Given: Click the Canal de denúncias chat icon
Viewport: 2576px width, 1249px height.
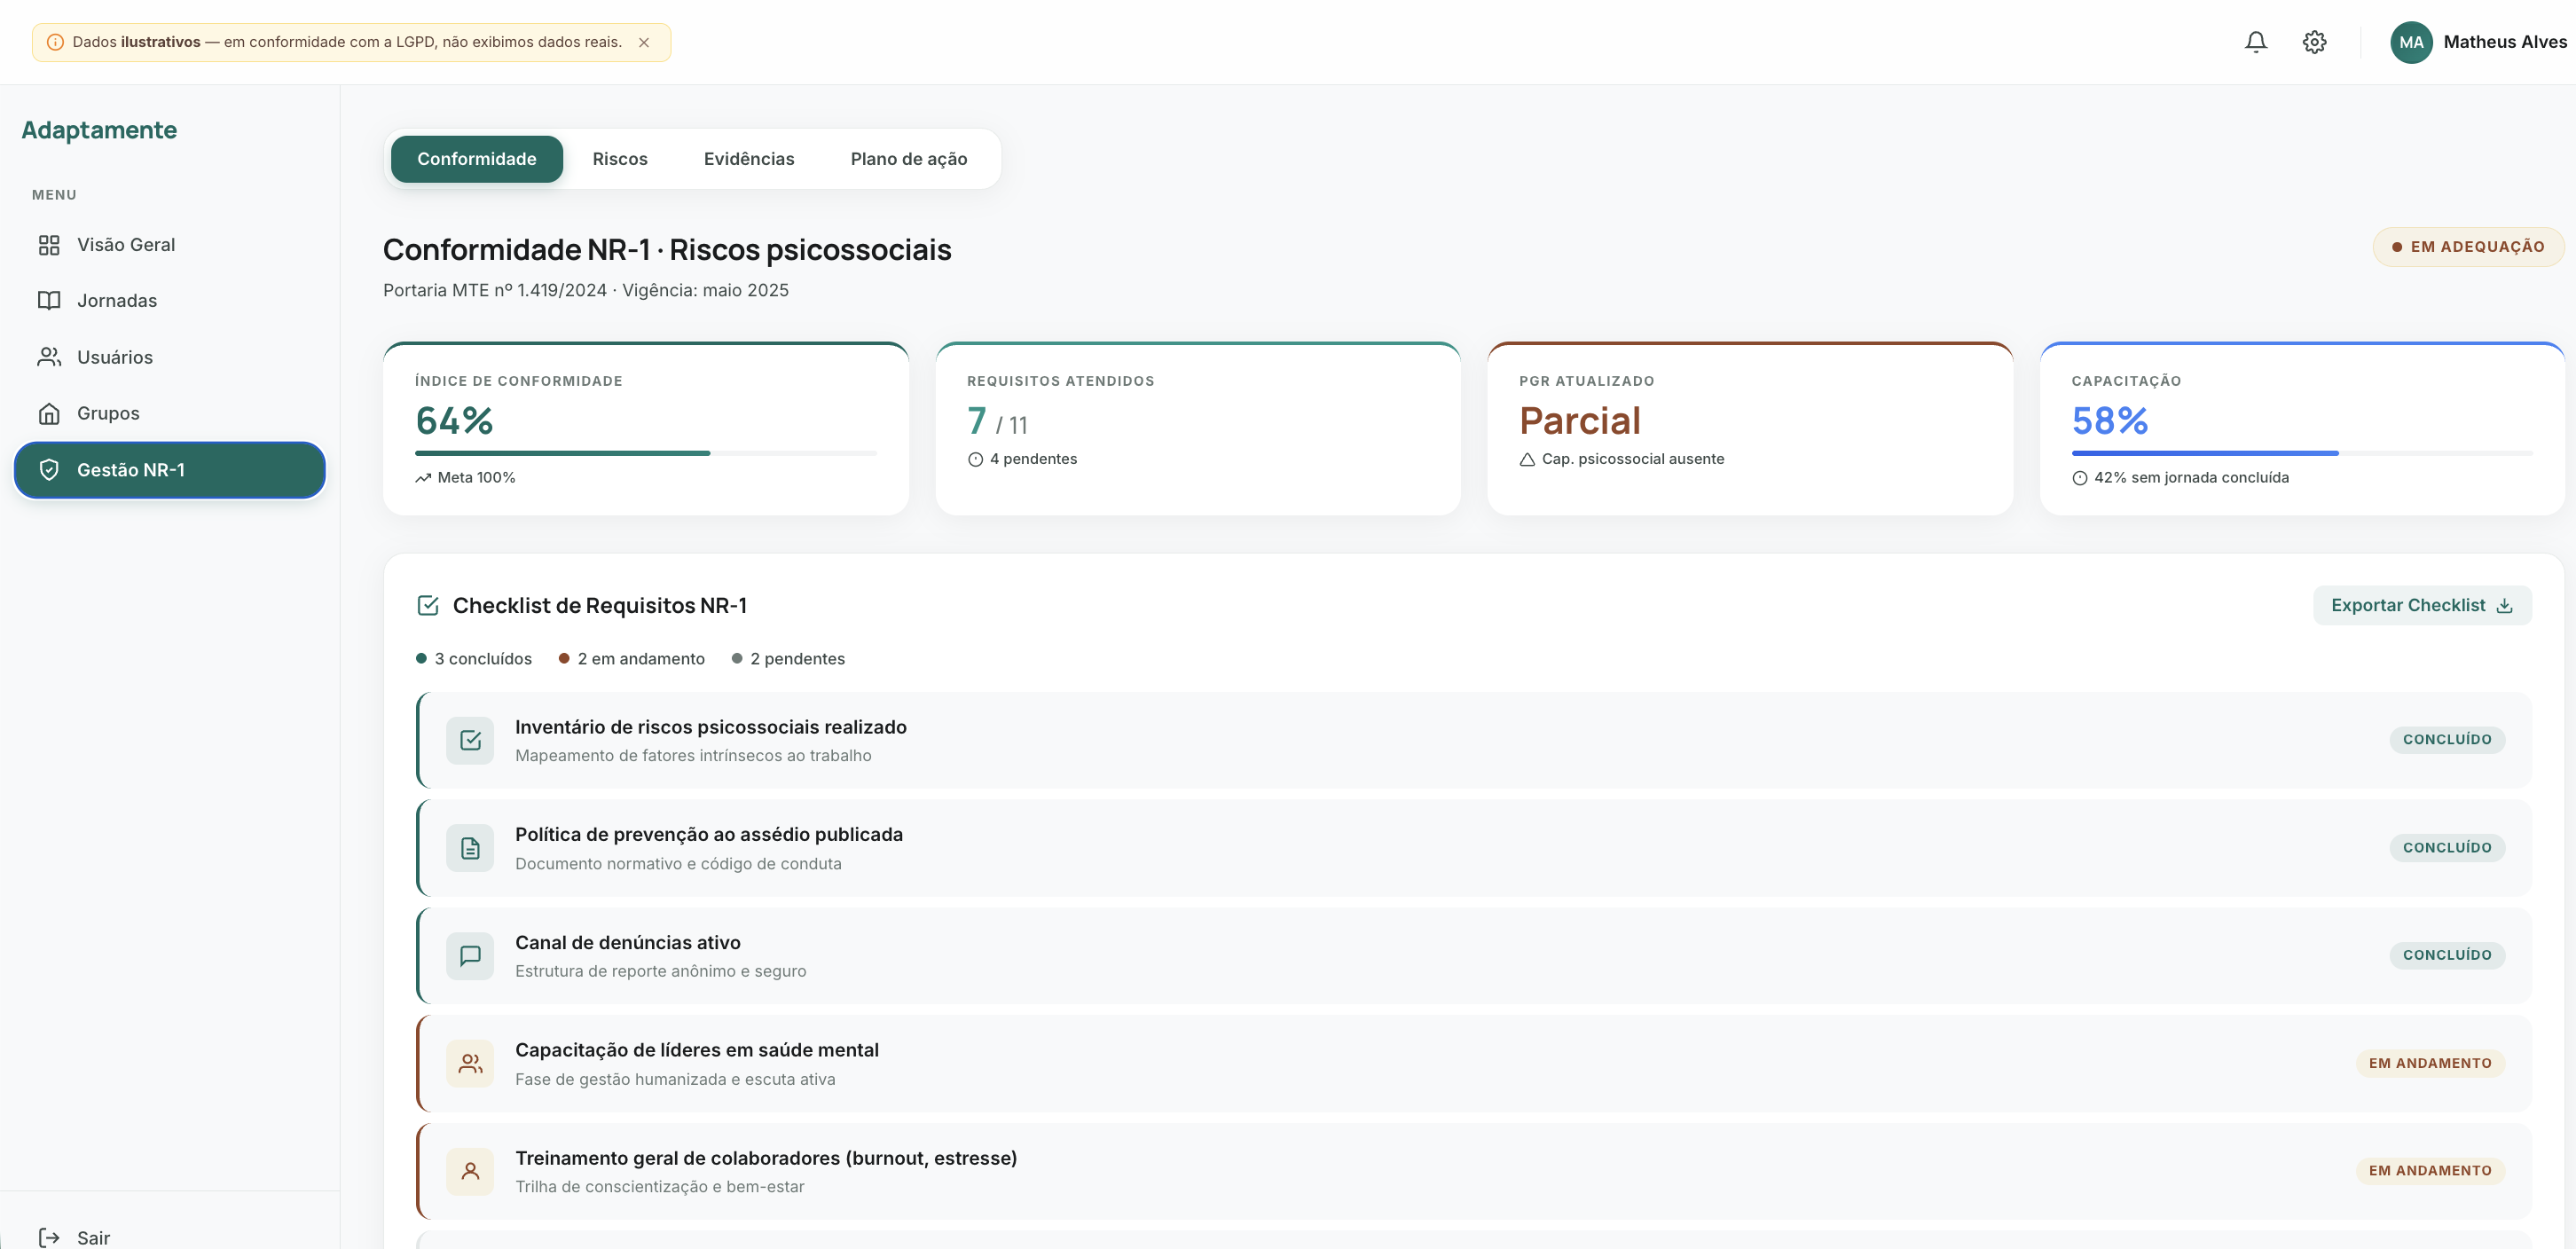Looking at the screenshot, I should 470,956.
